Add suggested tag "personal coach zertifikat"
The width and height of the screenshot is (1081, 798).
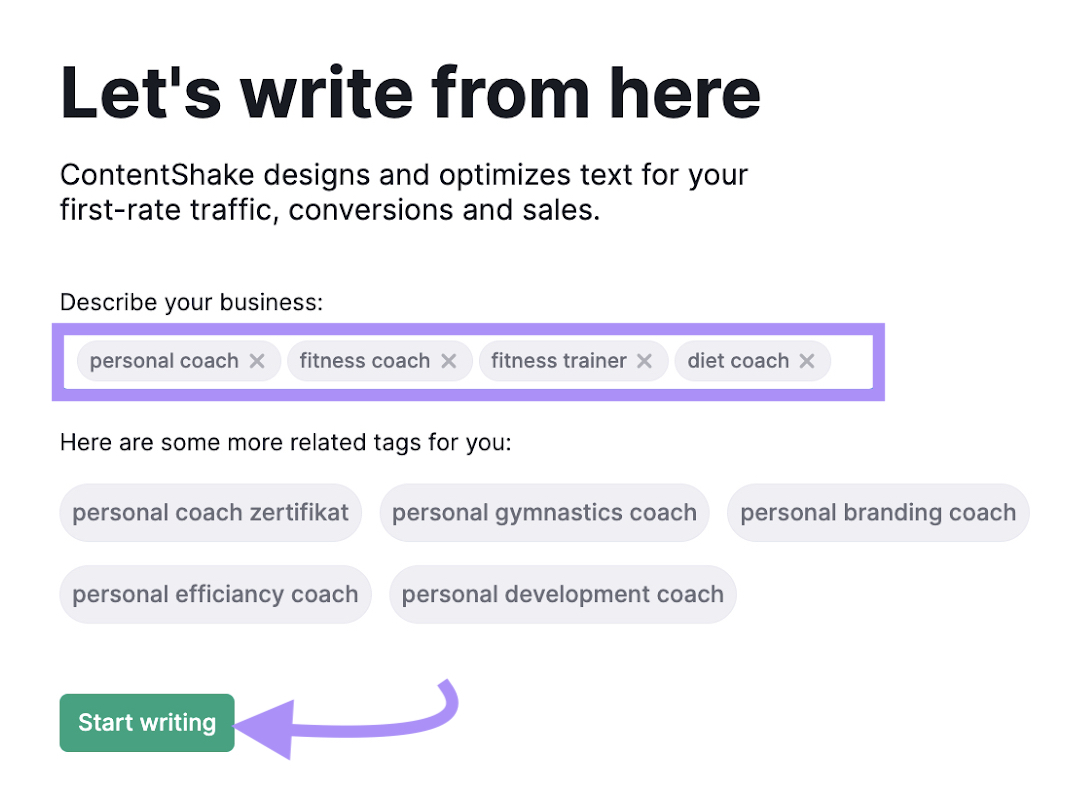pos(210,512)
